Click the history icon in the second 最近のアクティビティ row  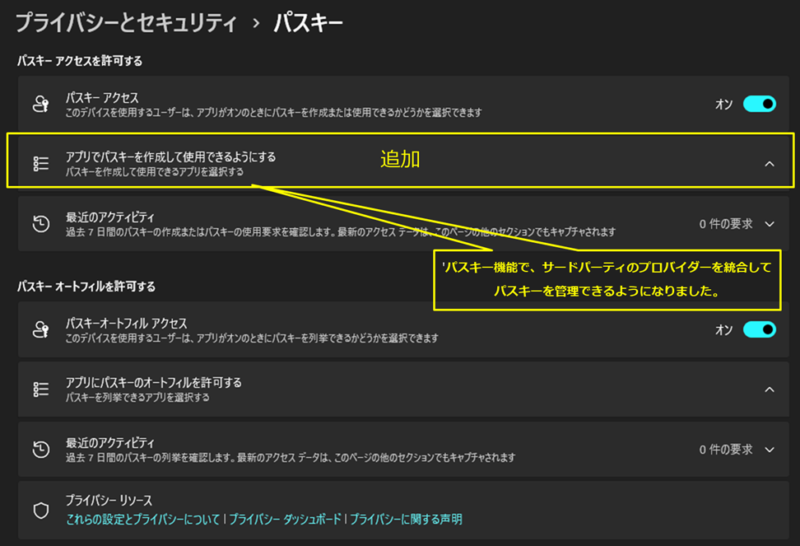(41, 449)
